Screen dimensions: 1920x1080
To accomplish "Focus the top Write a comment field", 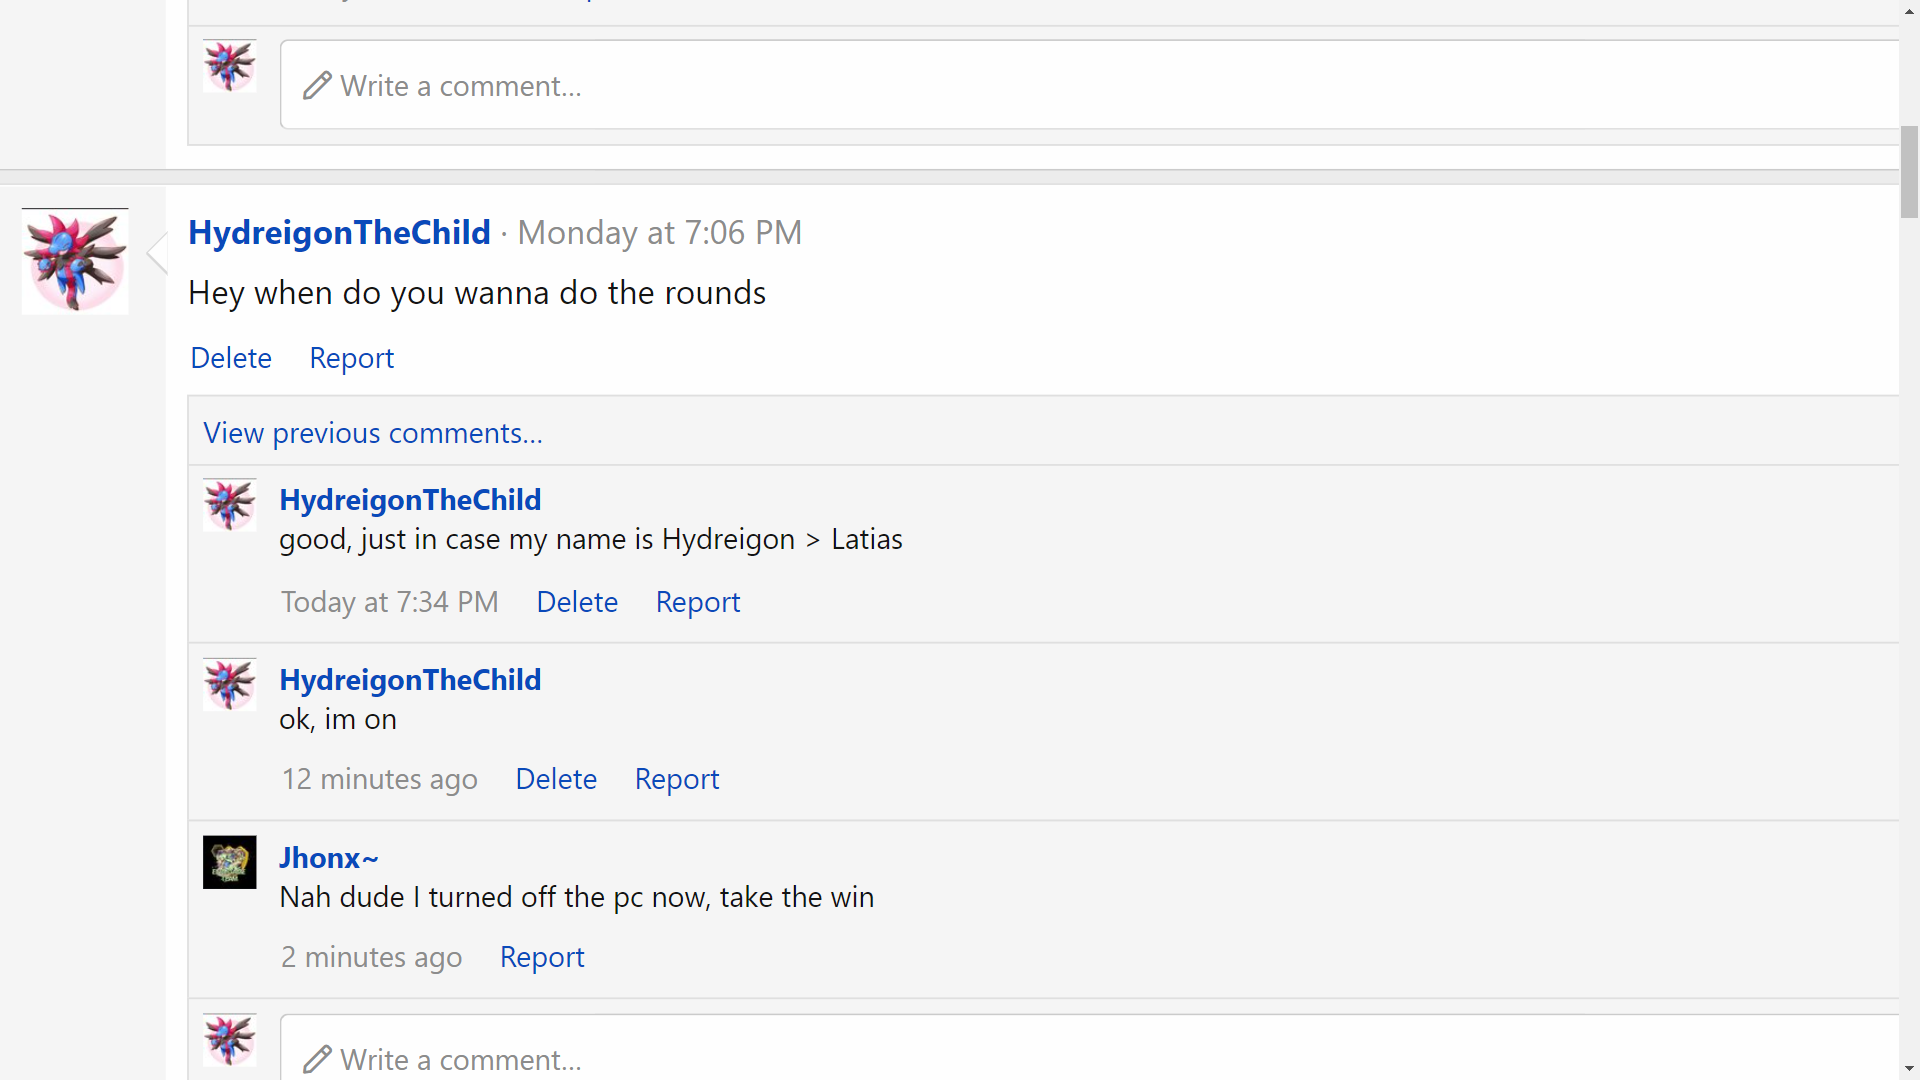I will coord(1090,85).
